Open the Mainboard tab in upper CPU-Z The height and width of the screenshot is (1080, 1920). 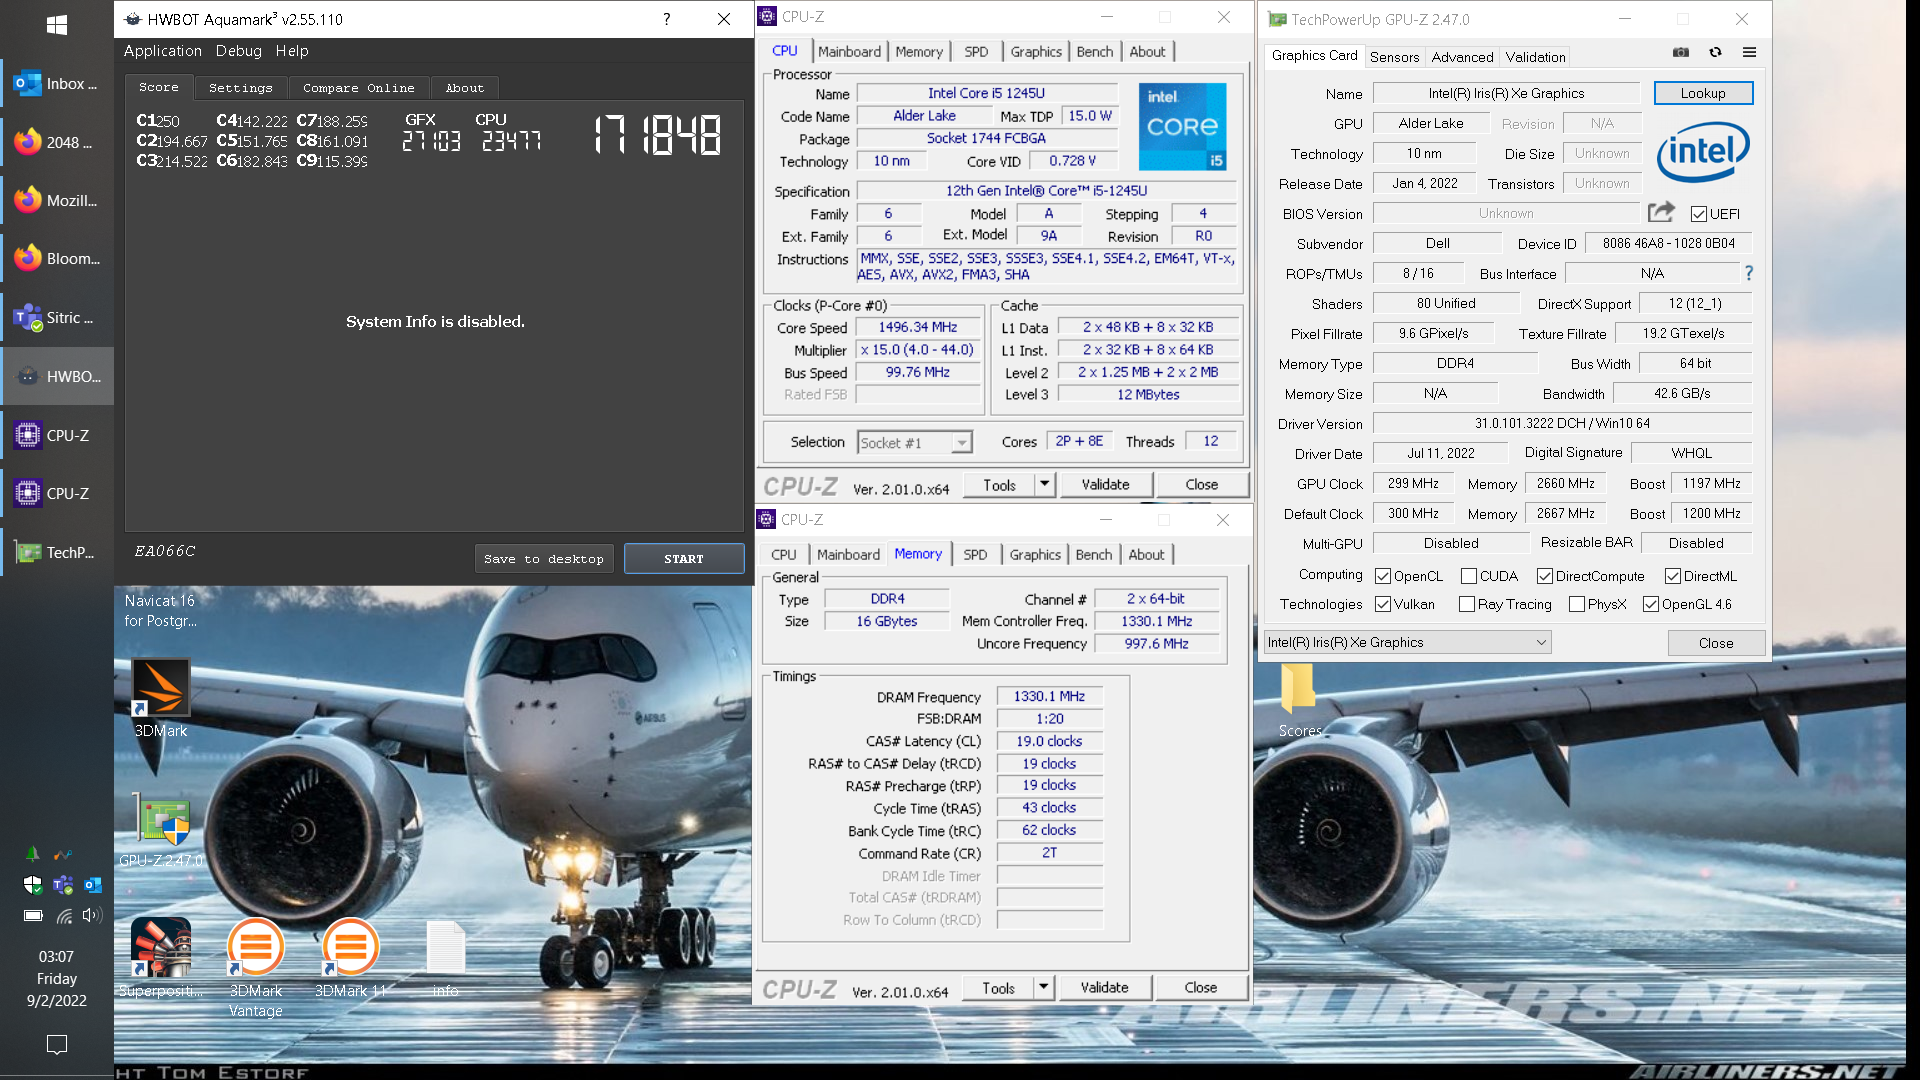tap(850, 51)
